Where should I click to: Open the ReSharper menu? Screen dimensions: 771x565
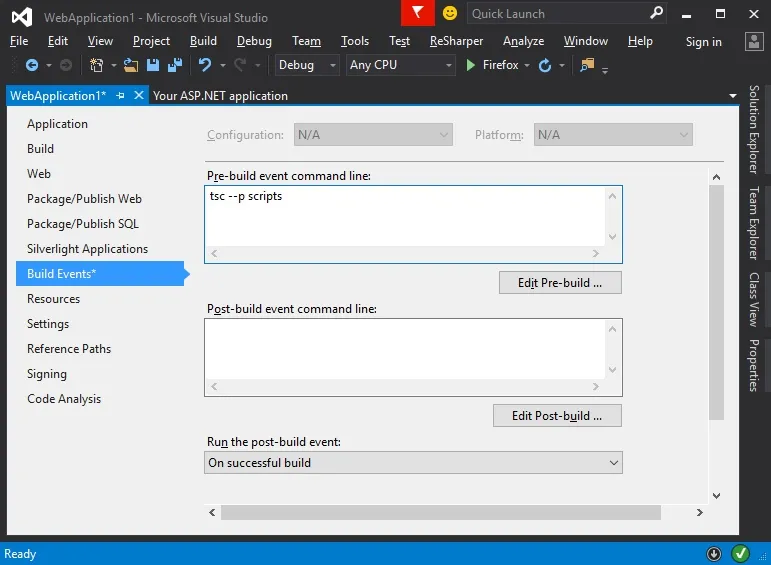[x=456, y=41]
